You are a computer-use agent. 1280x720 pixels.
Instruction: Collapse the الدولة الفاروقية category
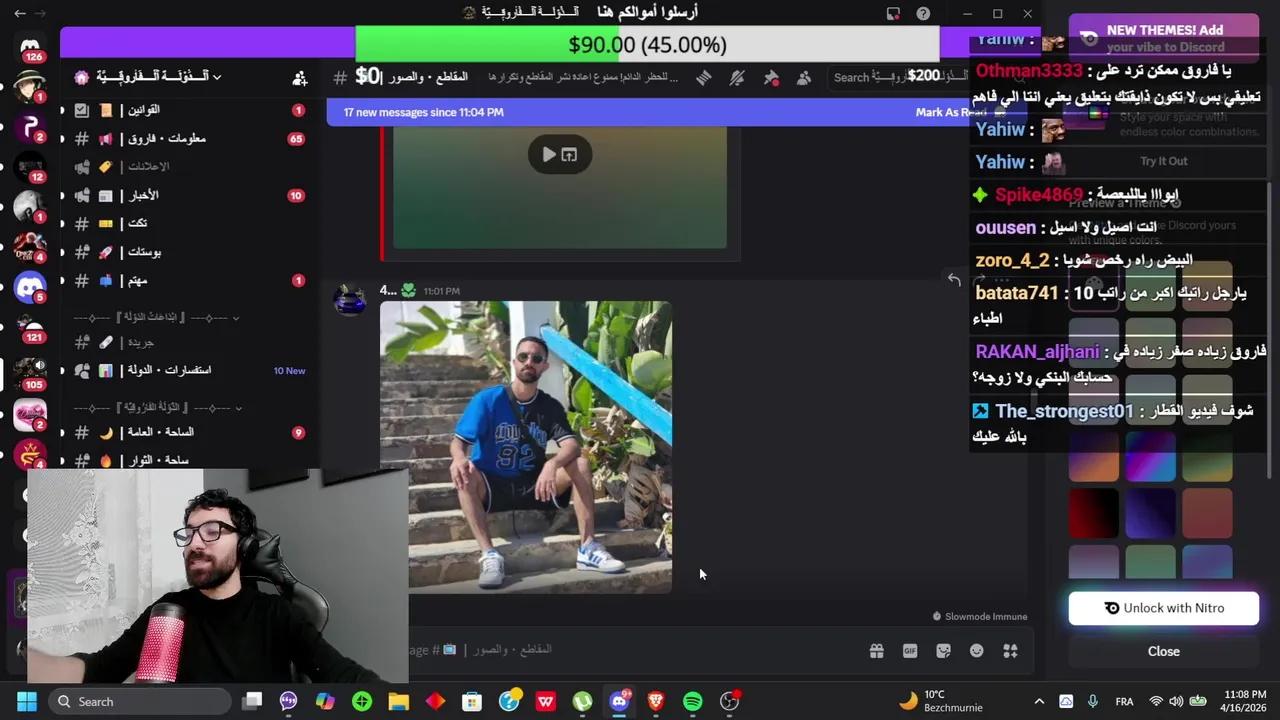(157, 408)
